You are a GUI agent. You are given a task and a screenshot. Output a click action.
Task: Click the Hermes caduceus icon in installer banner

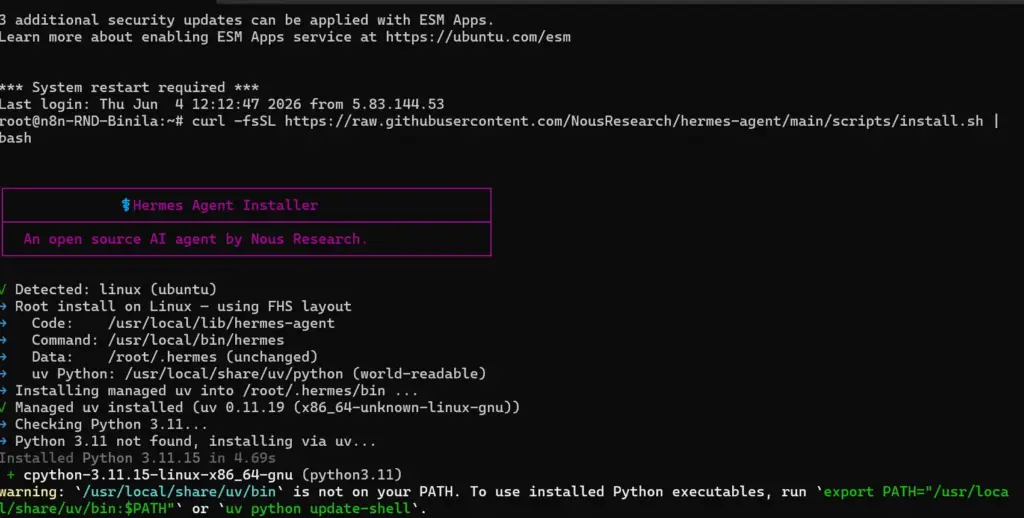point(126,205)
